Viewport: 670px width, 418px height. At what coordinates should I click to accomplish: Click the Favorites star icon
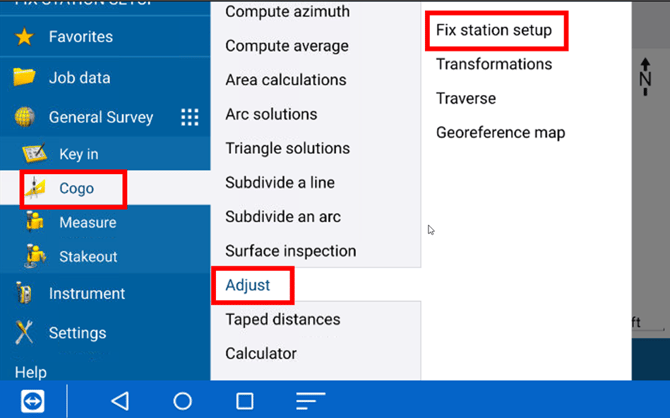click(x=24, y=37)
